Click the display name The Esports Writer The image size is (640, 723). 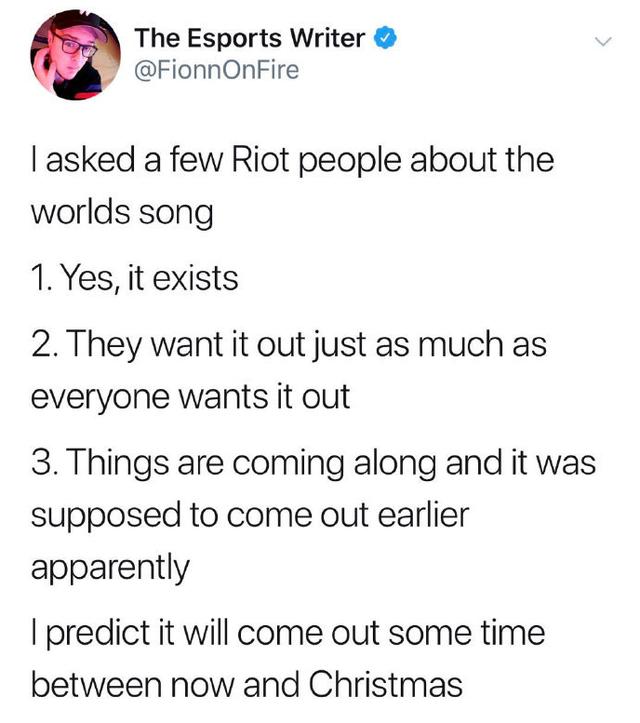click(x=250, y=38)
